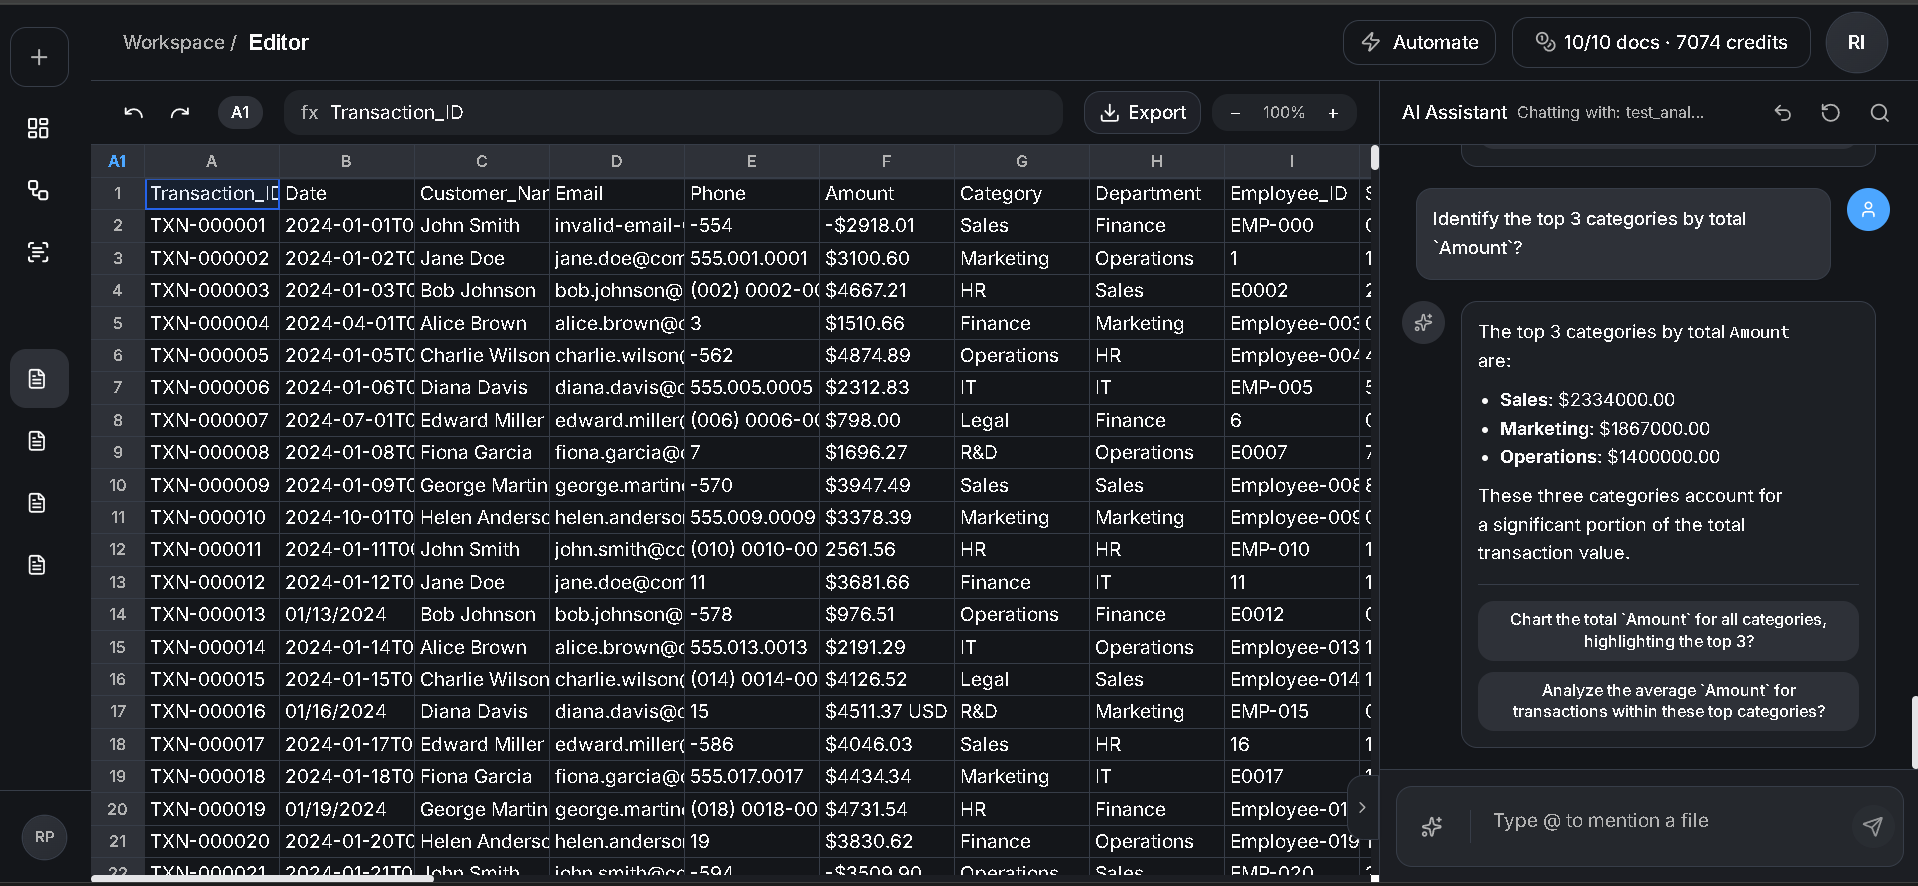
Task: Click the Export button
Action: [1142, 113]
